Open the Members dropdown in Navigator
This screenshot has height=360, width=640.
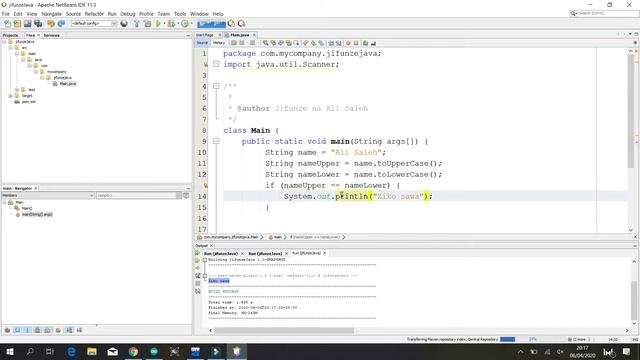tap(48, 196)
